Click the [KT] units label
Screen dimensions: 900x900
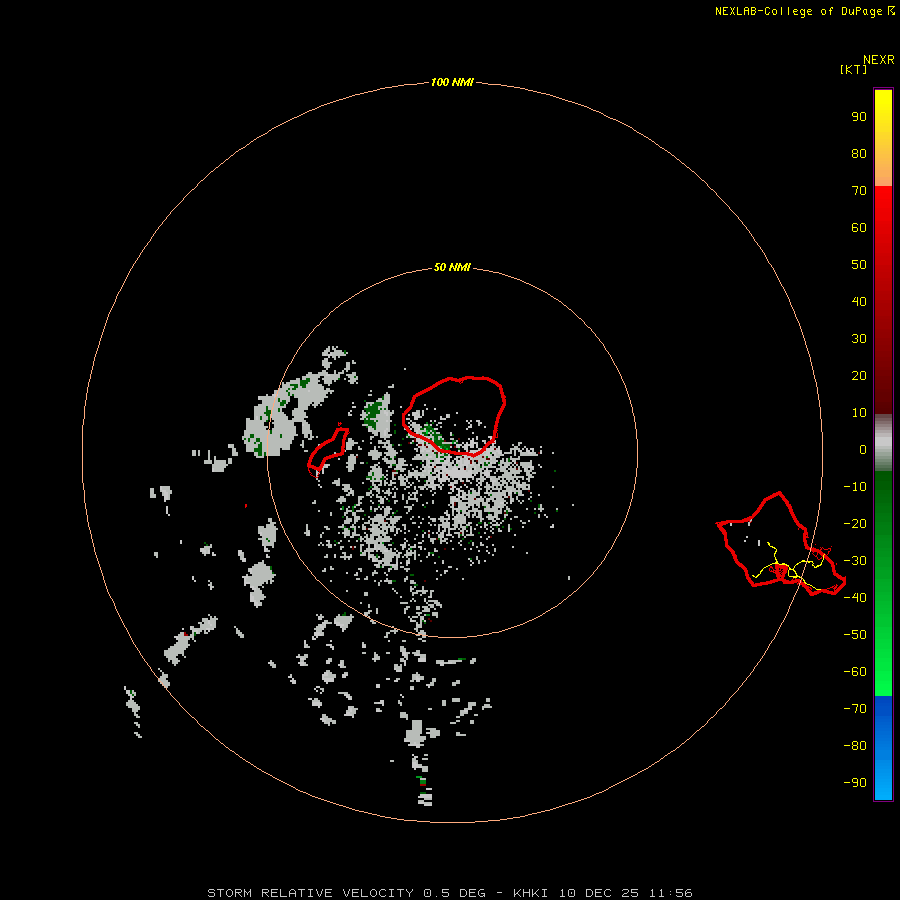853,69
